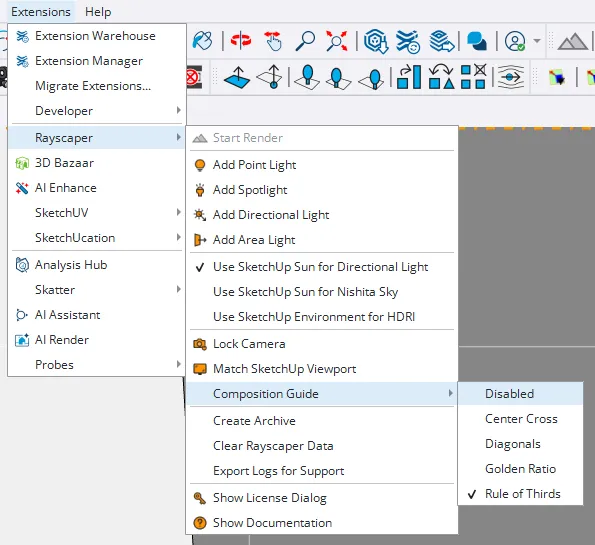
Task: Open the dropdown arrow beside account icon
Action: coord(537,41)
